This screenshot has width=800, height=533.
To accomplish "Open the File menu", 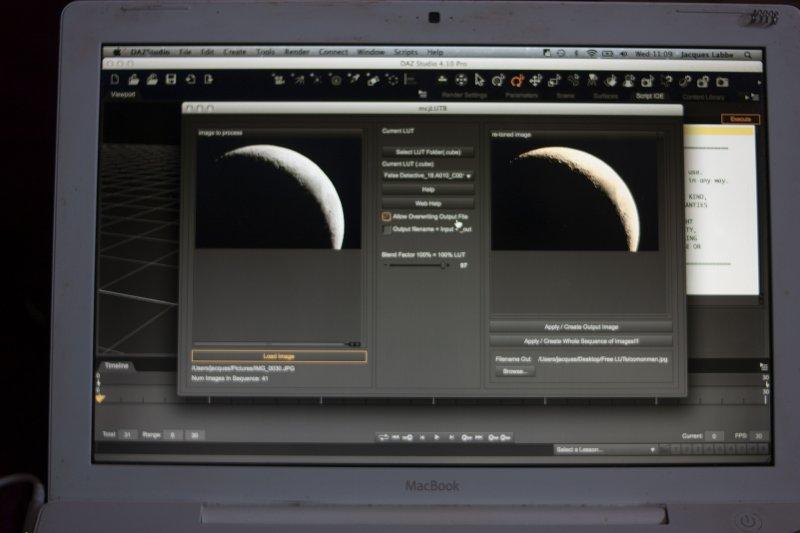I will click(x=185, y=52).
